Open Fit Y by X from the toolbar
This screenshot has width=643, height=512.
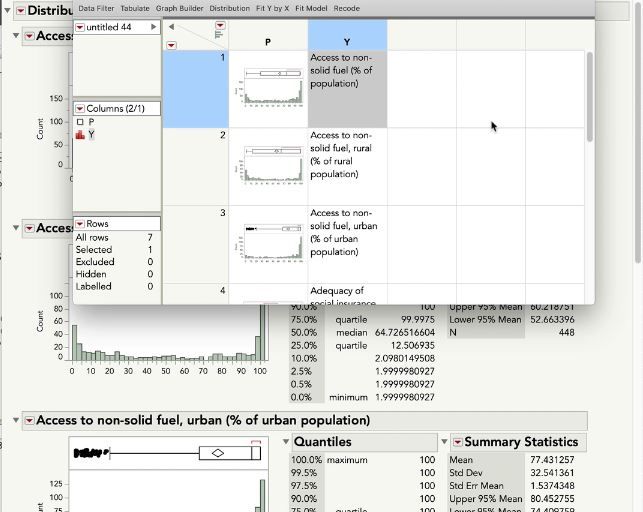click(x=272, y=8)
